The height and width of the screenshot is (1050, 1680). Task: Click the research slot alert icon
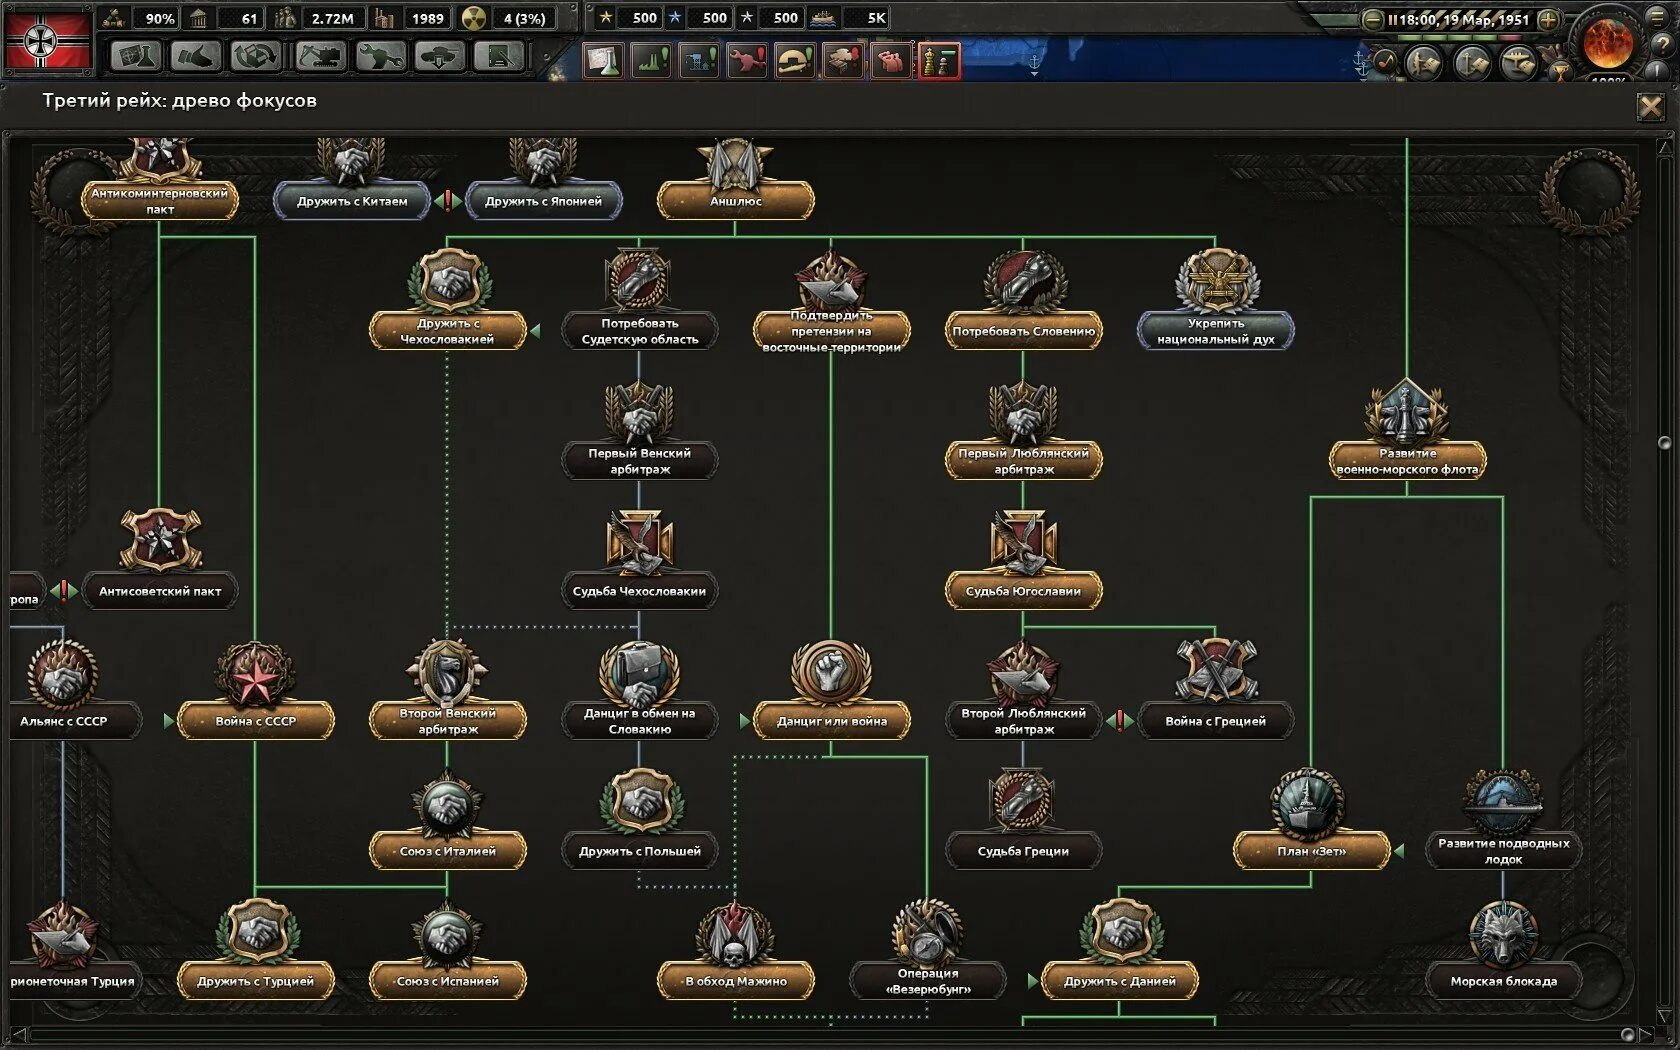(x=603, y=60)
